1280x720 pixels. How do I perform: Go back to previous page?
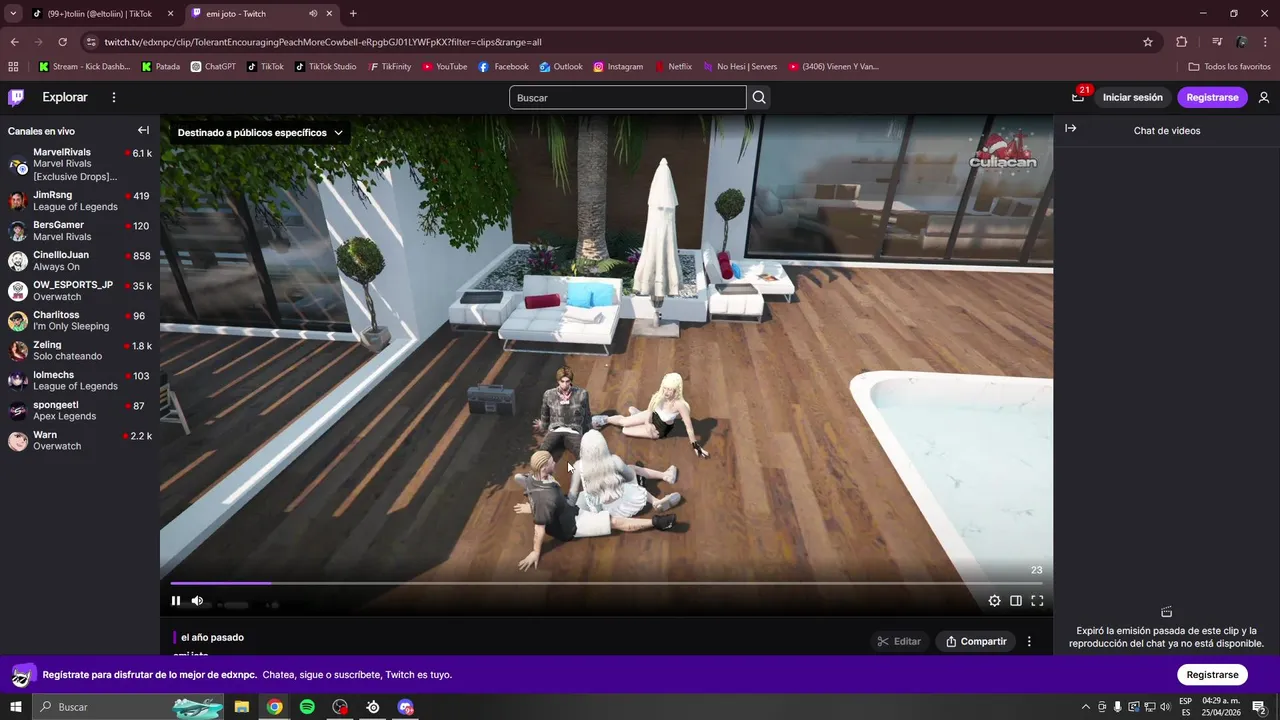14,42
